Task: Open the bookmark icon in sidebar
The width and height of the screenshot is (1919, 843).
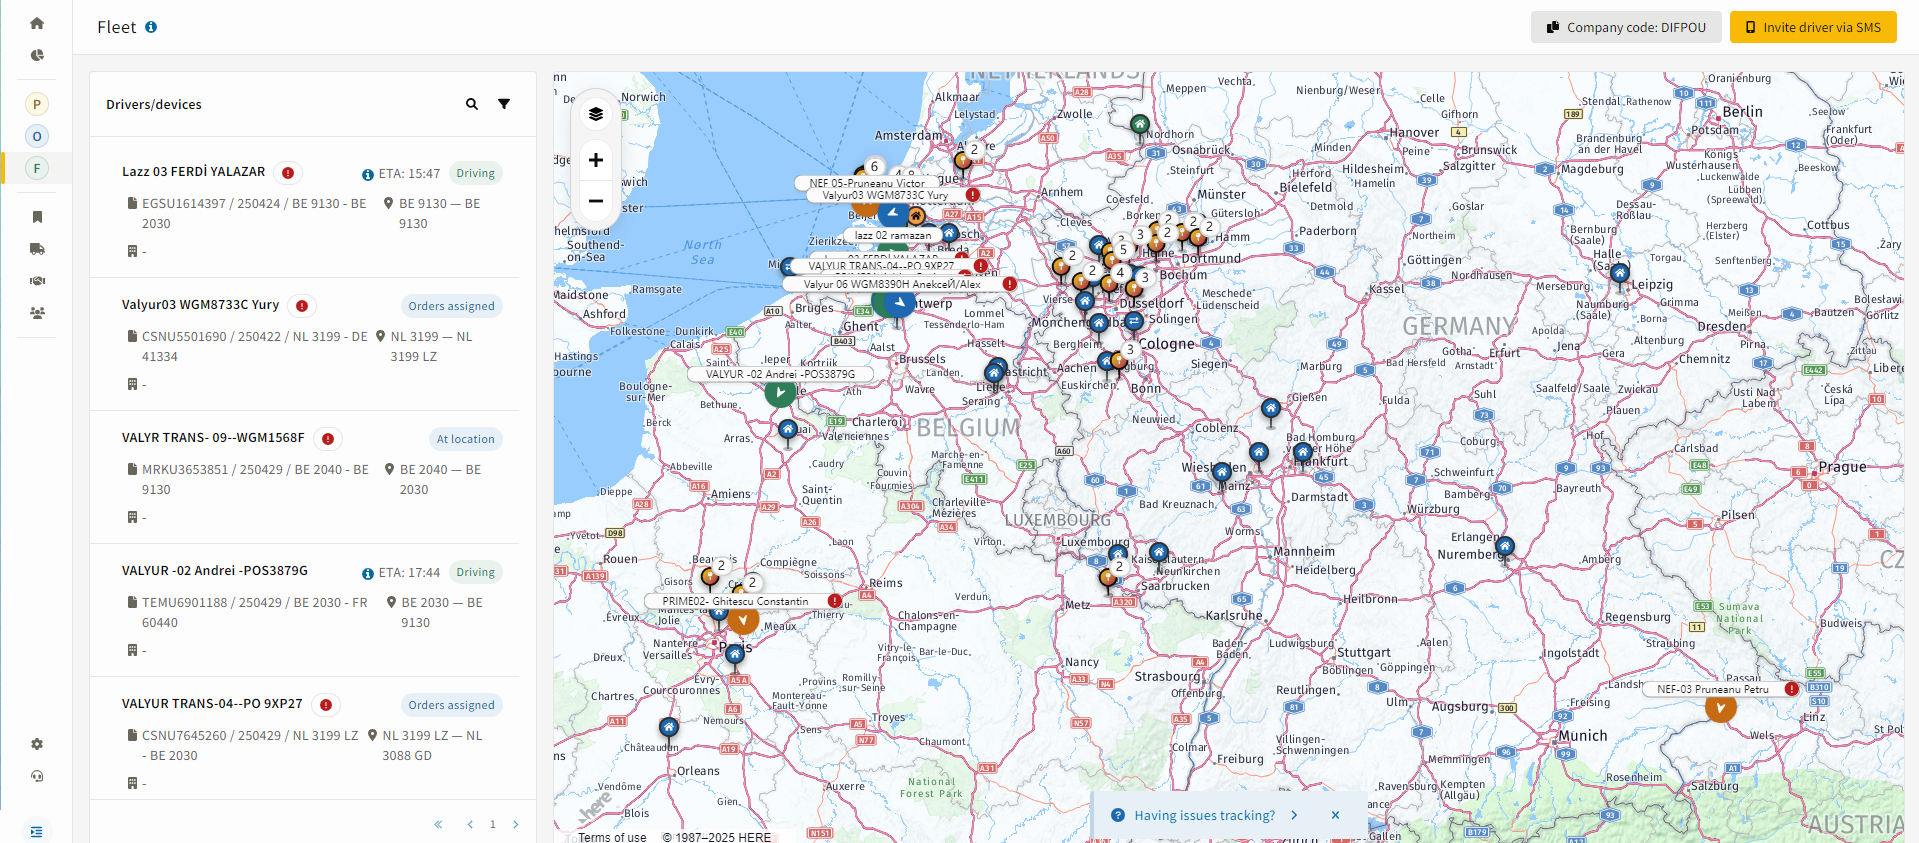Action: 37,217
